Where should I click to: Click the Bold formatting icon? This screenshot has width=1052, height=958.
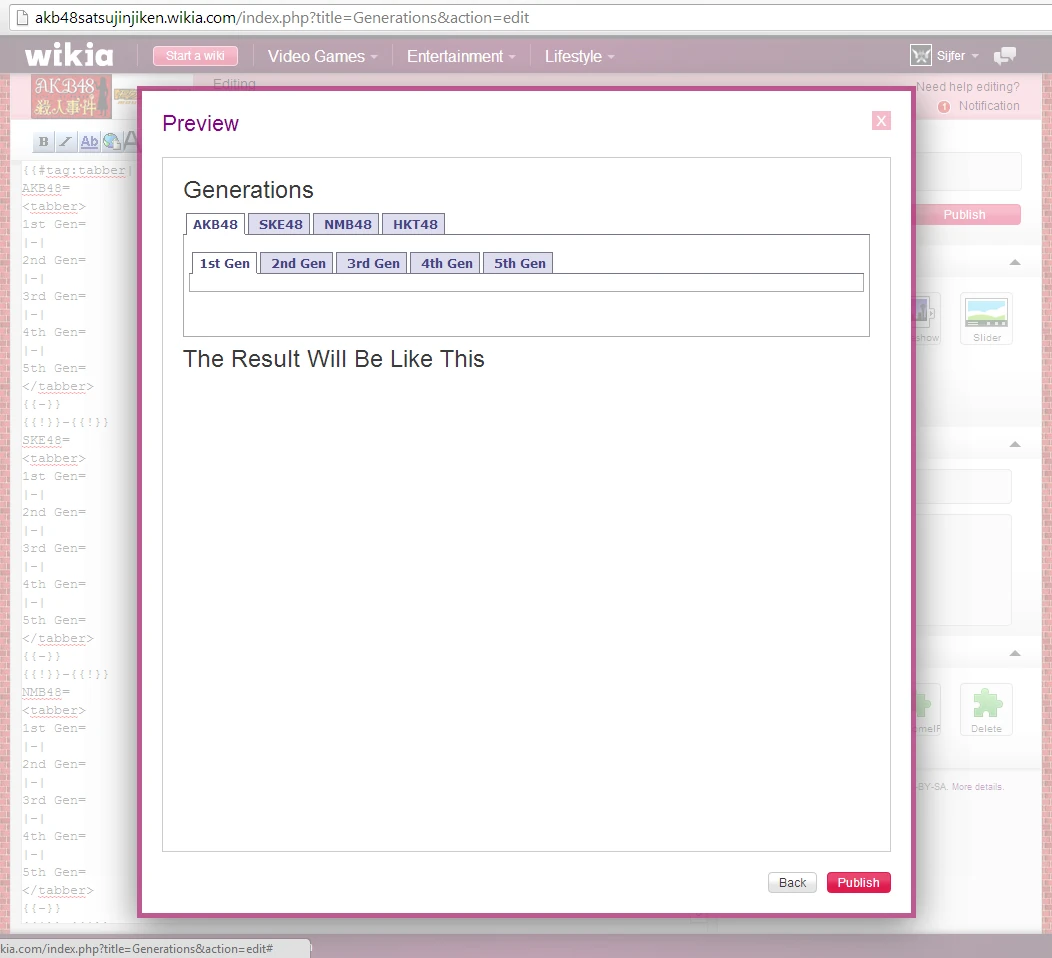click(43, 142)
